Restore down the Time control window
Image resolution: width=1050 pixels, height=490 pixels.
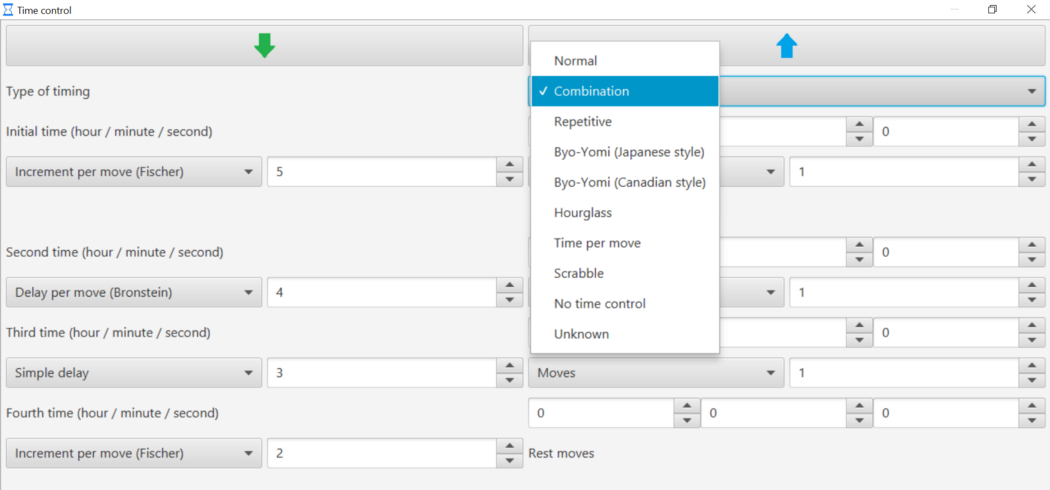point(992,10)
